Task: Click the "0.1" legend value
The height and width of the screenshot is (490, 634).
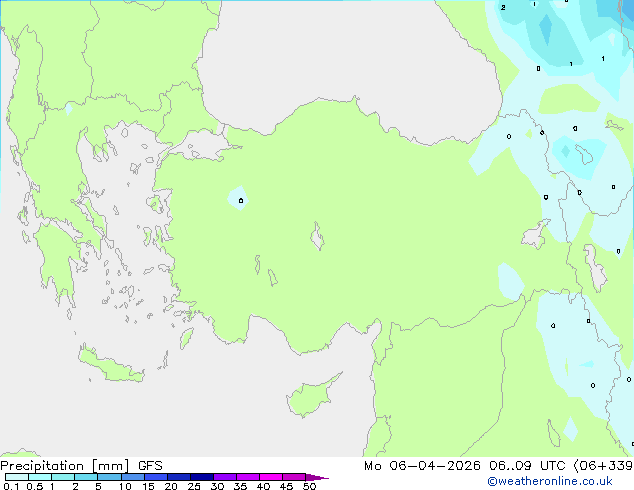Action: 11,486
